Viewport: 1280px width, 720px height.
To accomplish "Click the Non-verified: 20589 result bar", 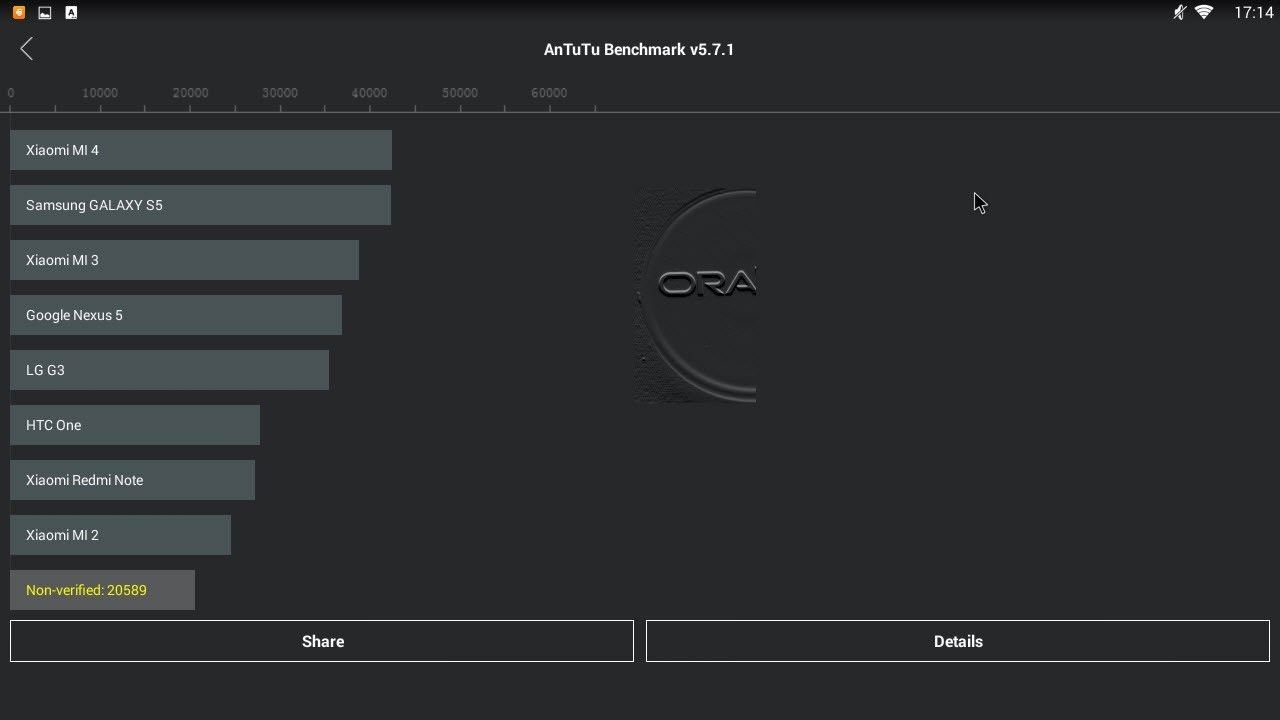I will pos(102,590).
